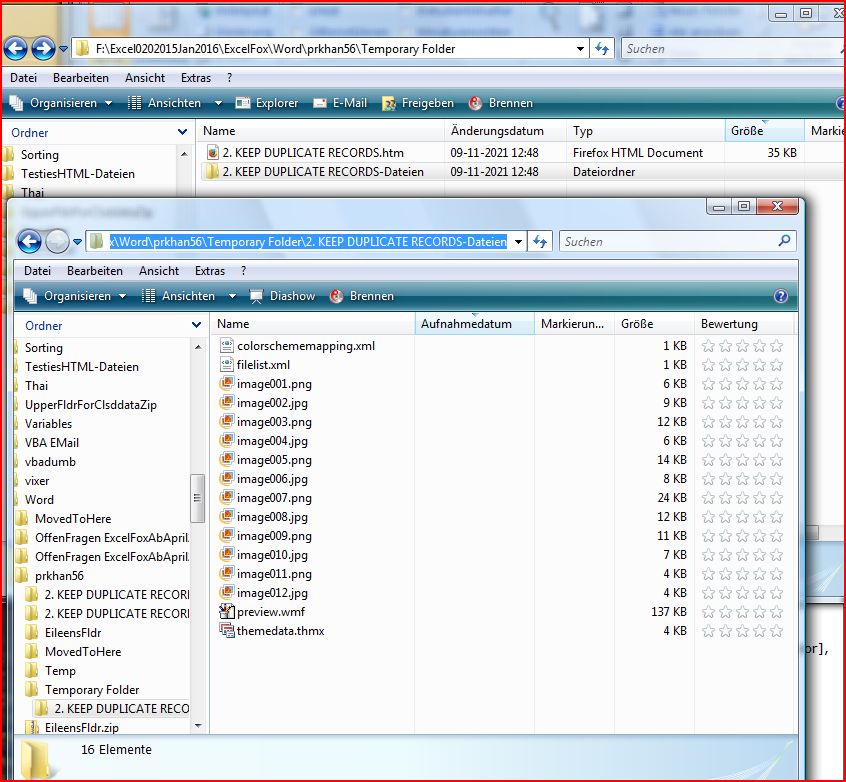This screenshot has height=782, width=846.
Task: Click the Explorer button in the rear toolbar
Action: click(267, 103)
